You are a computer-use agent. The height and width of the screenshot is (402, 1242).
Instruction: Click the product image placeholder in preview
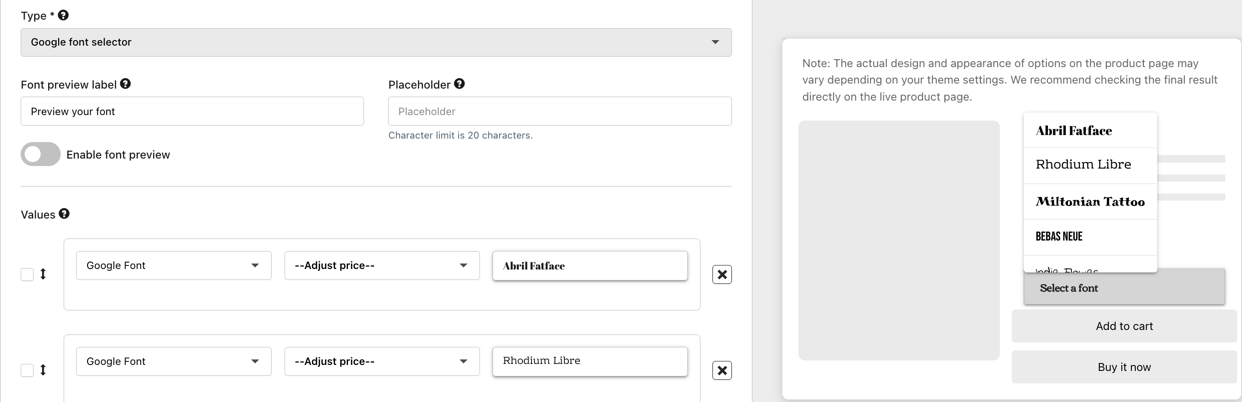pyautogui.click(x=899, y=240)
